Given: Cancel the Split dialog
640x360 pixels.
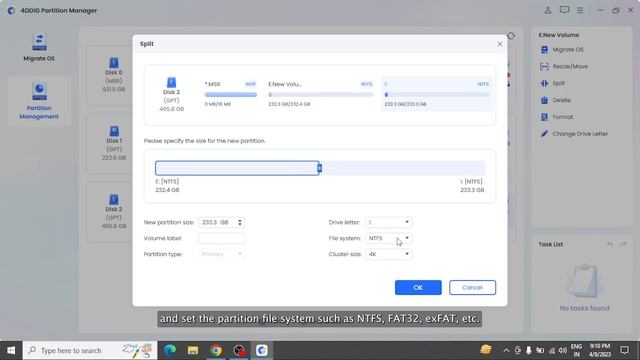Looking at the screenshot, I should [x=472, y=287].
